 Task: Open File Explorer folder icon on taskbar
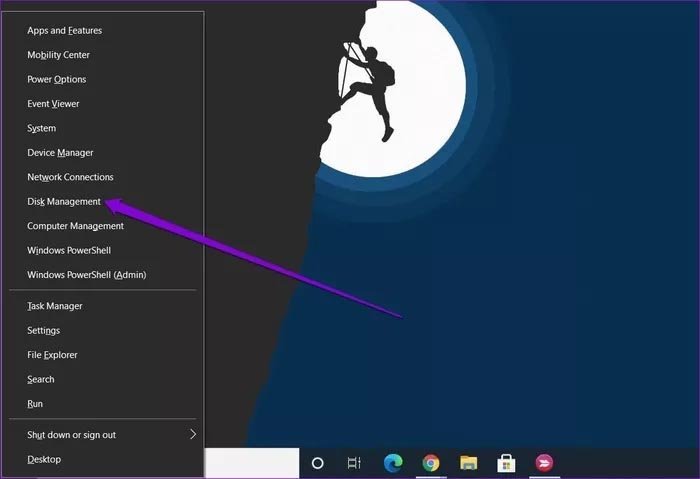(x=469, y=463)
